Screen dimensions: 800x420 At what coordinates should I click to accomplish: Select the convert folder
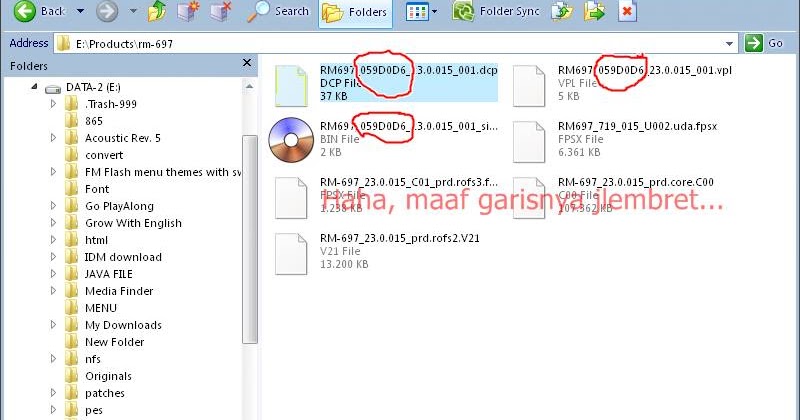(104, 155)
